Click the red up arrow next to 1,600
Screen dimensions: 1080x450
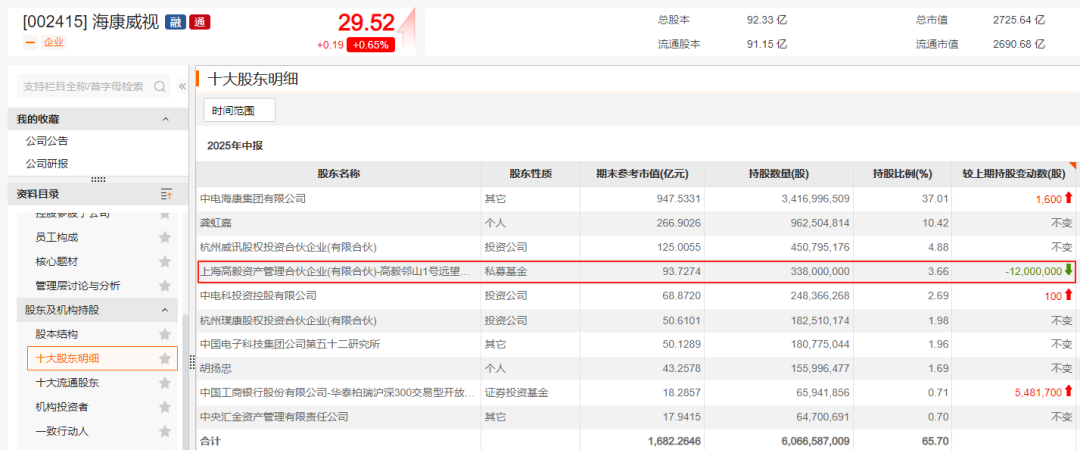point(1068,199)
